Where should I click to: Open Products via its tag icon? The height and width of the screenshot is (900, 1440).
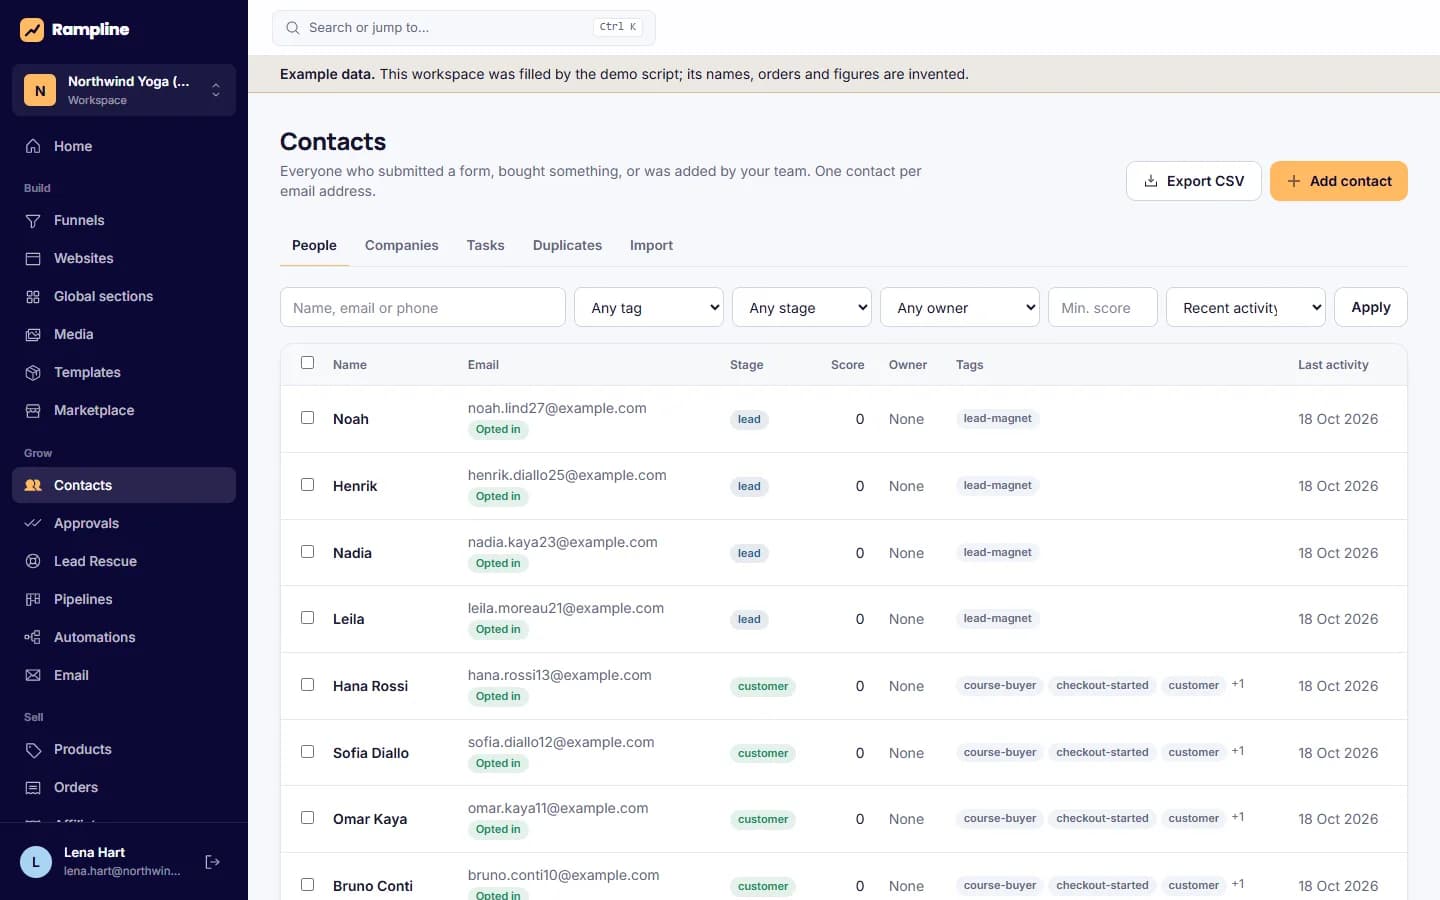tap(33, 749)
